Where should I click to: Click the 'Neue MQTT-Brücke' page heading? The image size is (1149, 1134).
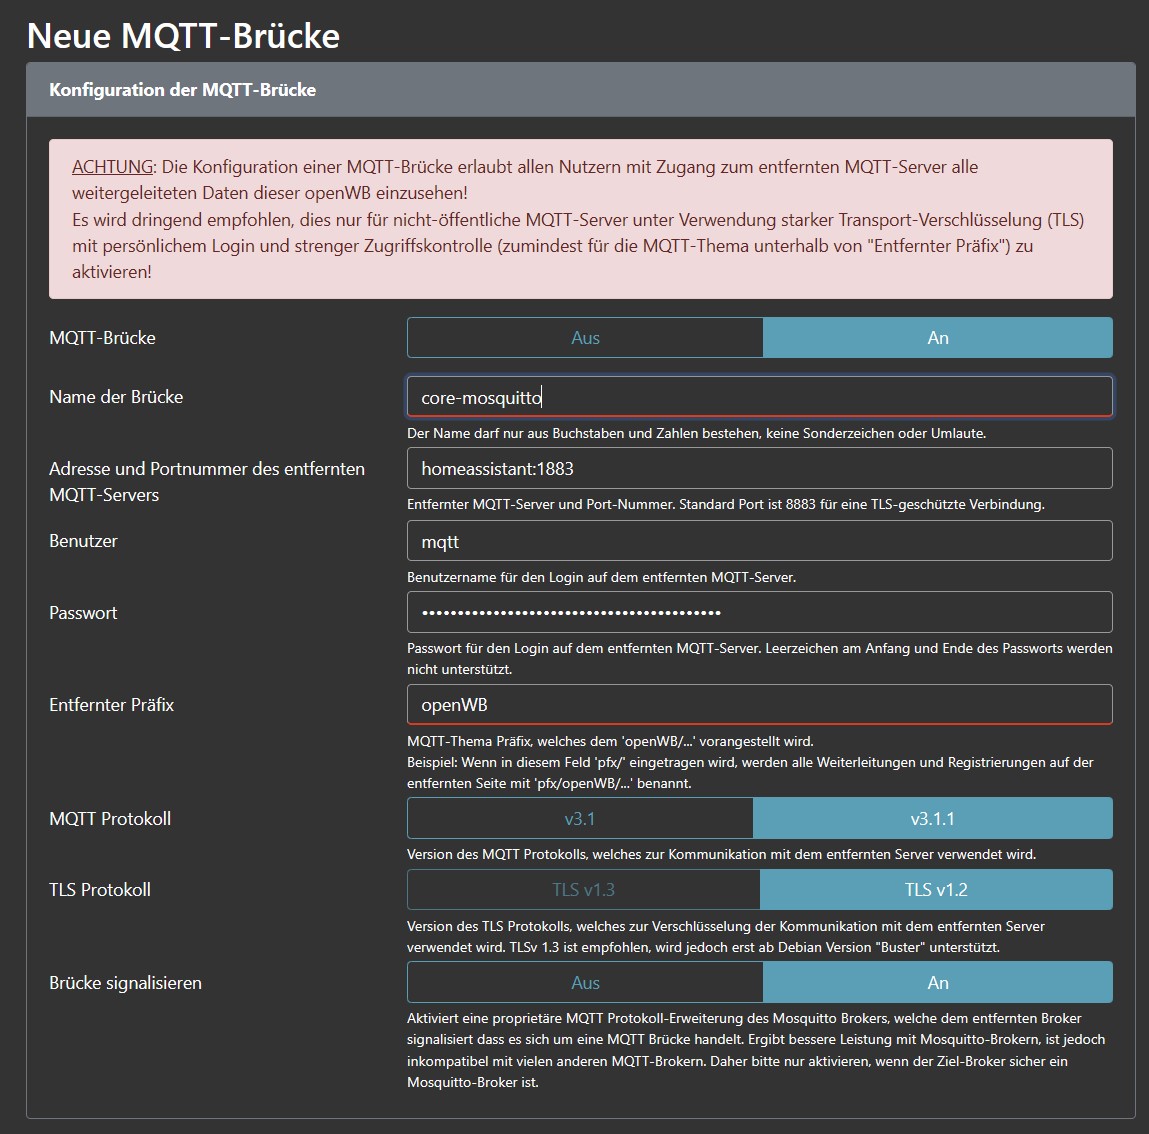coord(184,36)
